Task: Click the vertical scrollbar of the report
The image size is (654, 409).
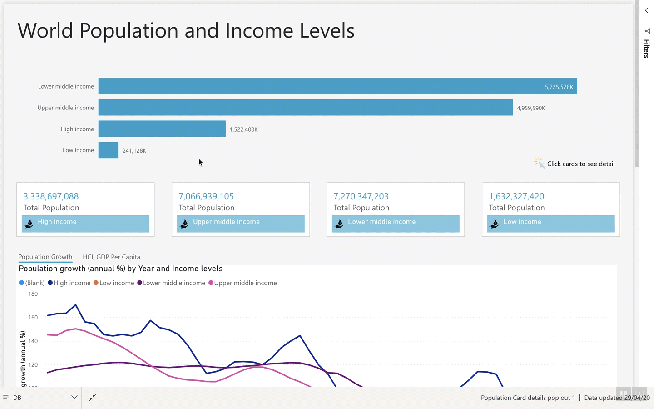Action: pyautogui.click(x=636, y=83)
